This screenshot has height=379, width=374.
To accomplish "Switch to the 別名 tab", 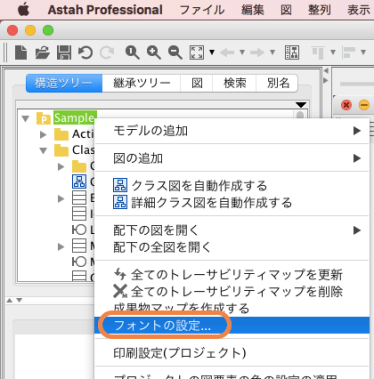I will pos(278,83).
